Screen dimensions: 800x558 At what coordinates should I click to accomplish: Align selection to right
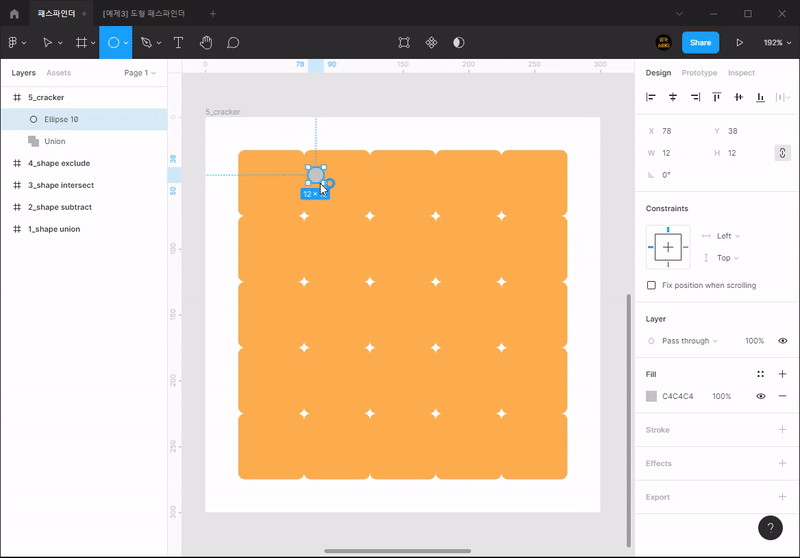pos(695,97)
